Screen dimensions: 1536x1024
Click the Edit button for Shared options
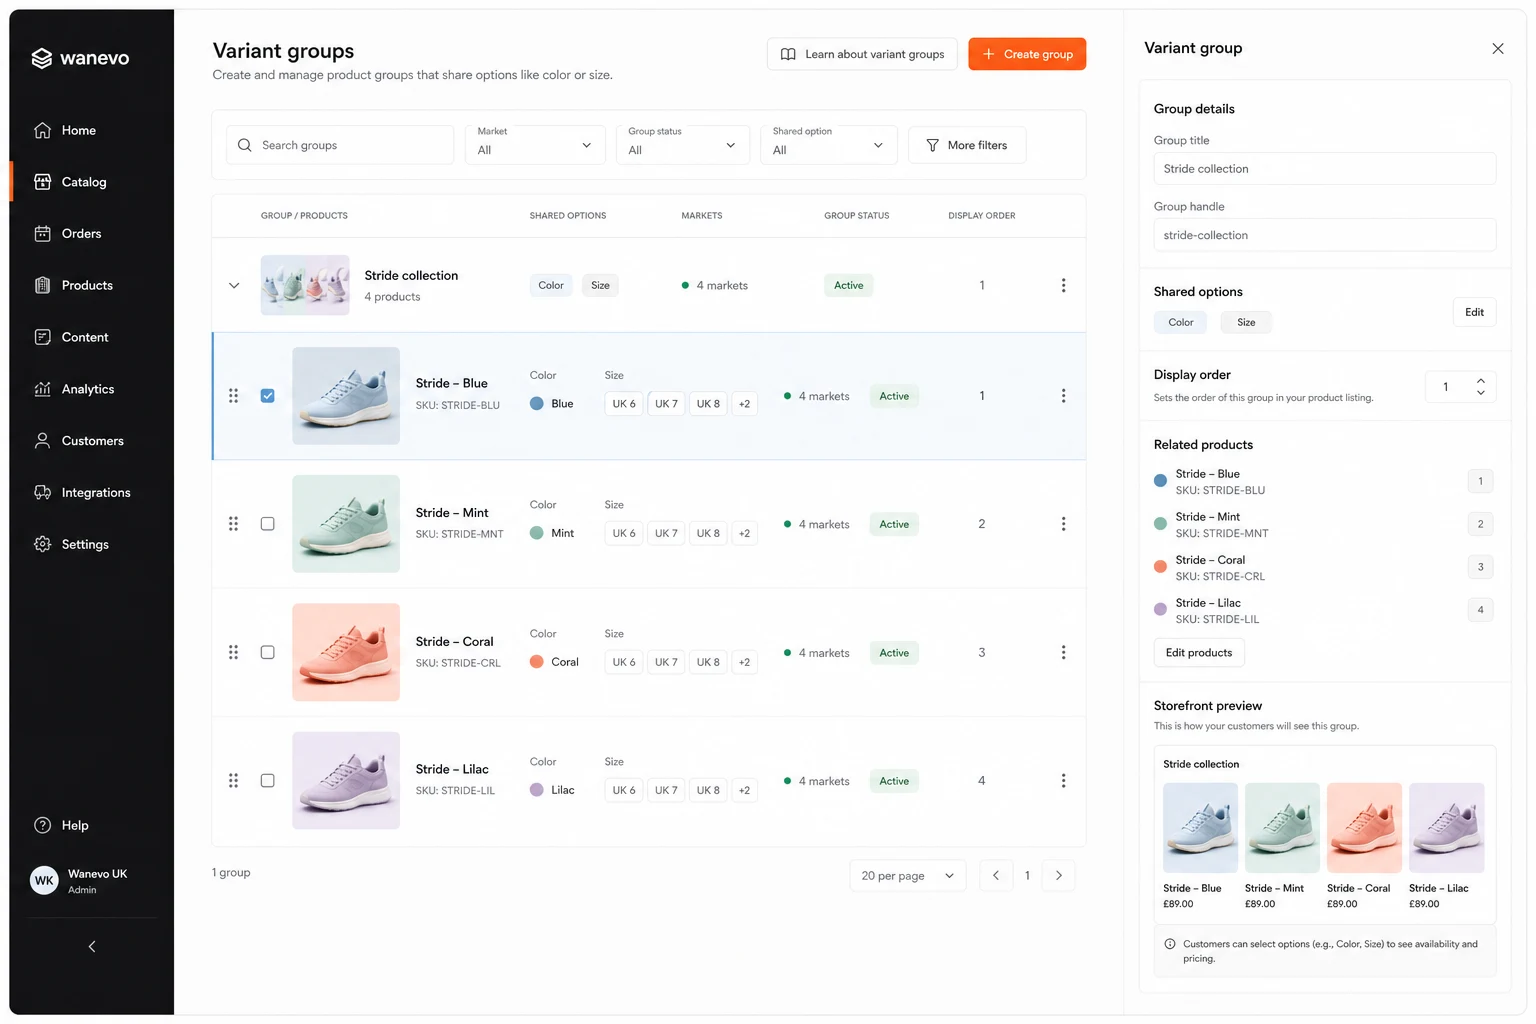(x=1474, y=312)
